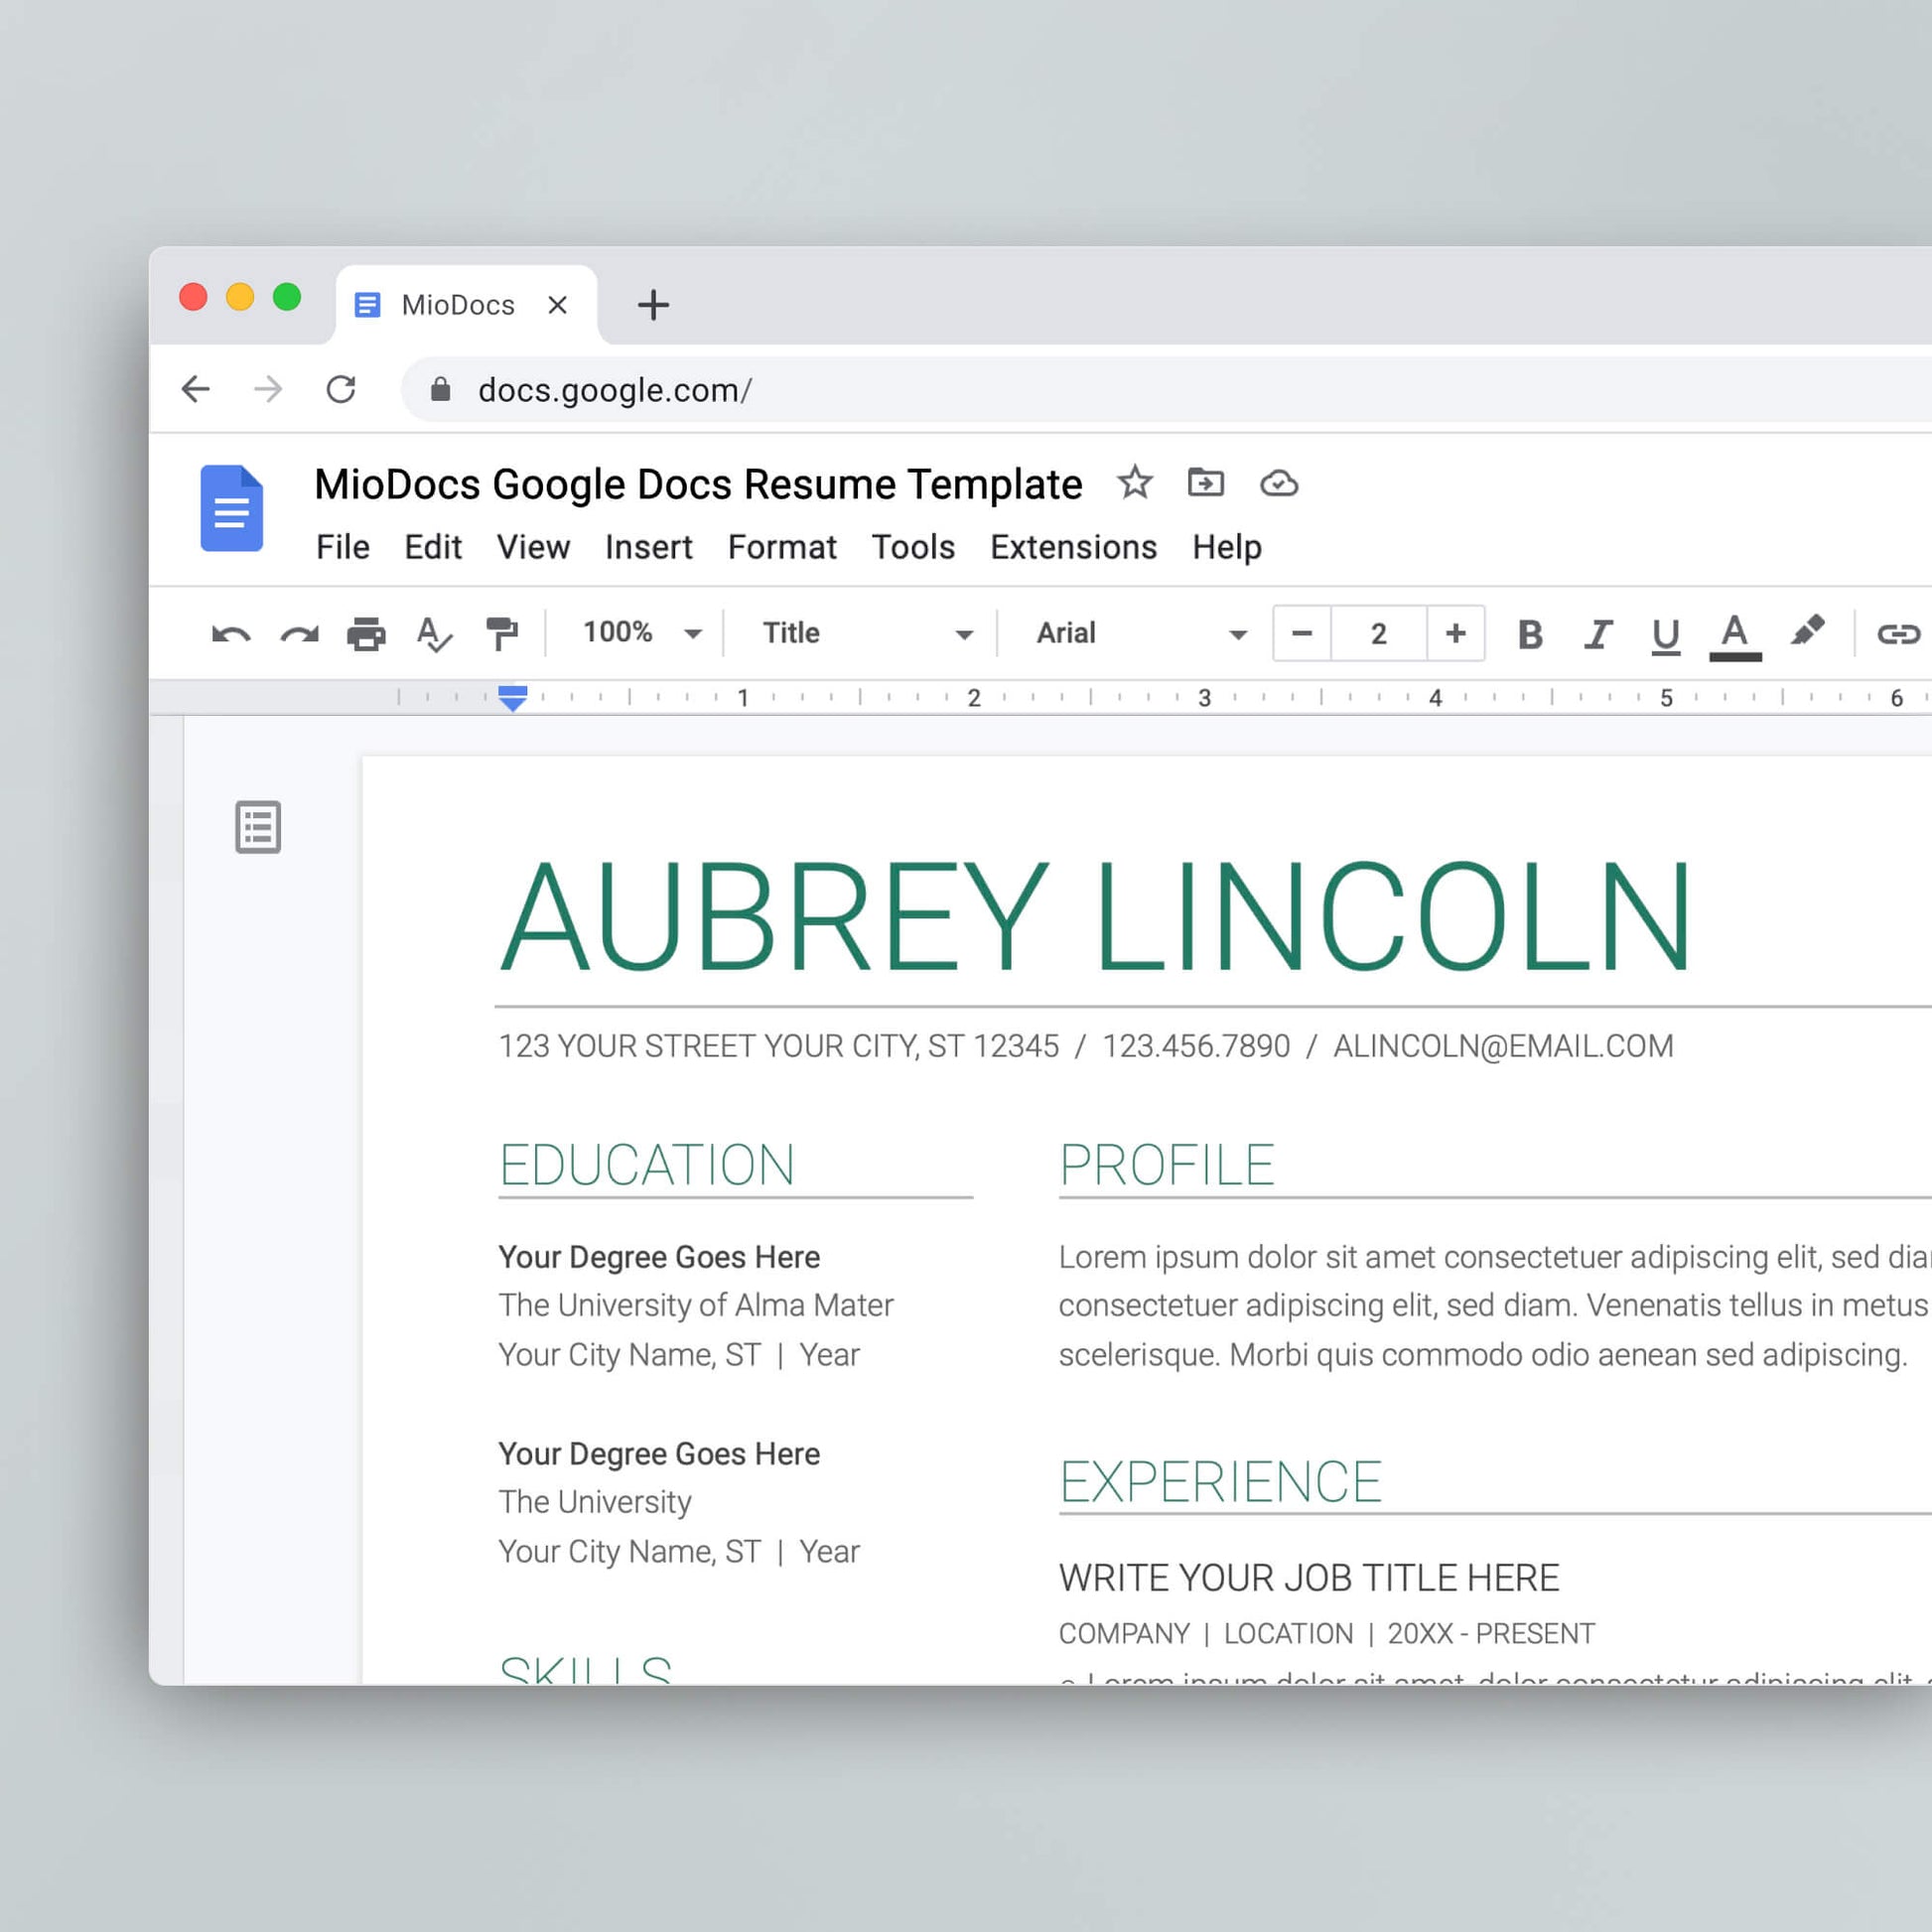Screen dimensions: 1932x1932
Task: Open the Format menu
Action: 782,547
